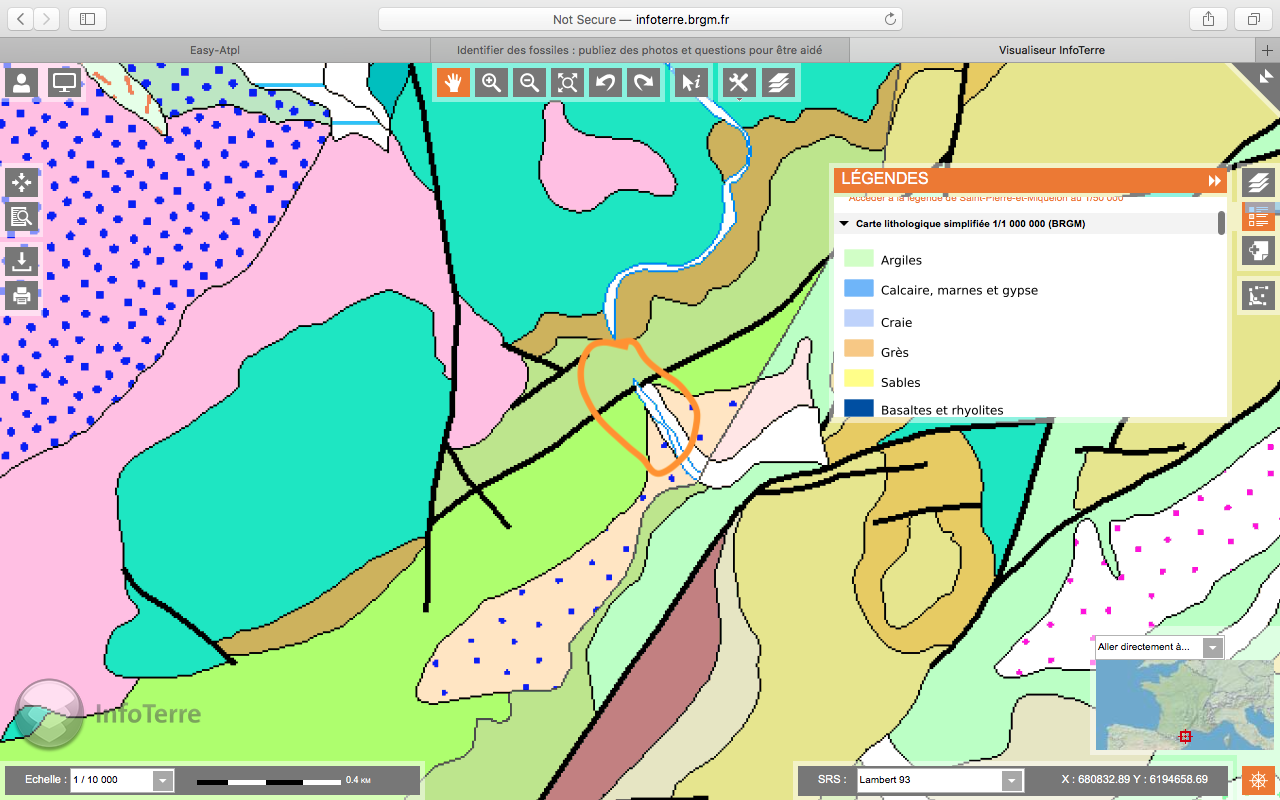Go back to previous map view
The image size is (1280, 800).
(x=606, y=83)
